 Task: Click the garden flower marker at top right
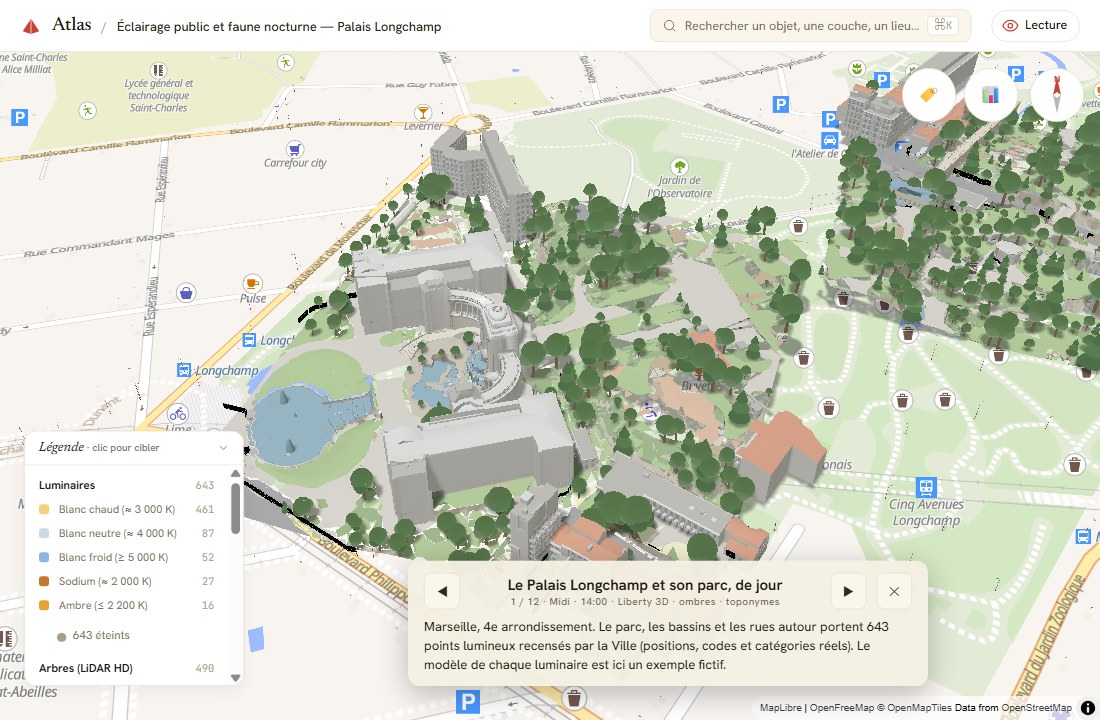pos(857,68)
